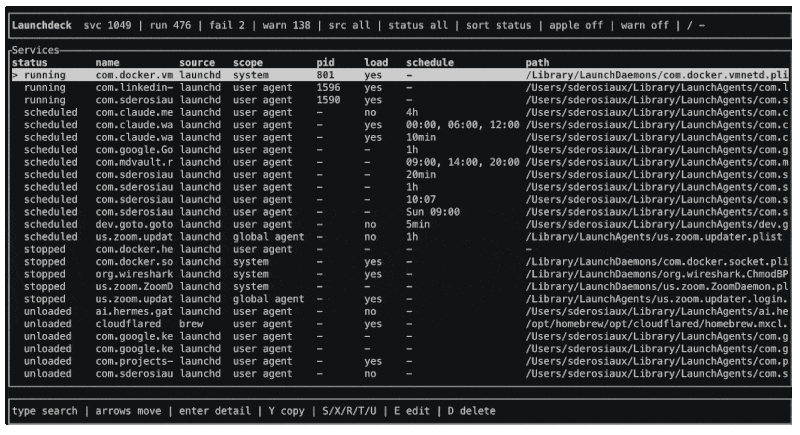Select the com.projects- unloaded row
The width and height of the screenshot is (800, 435).
tap(400, 361)
